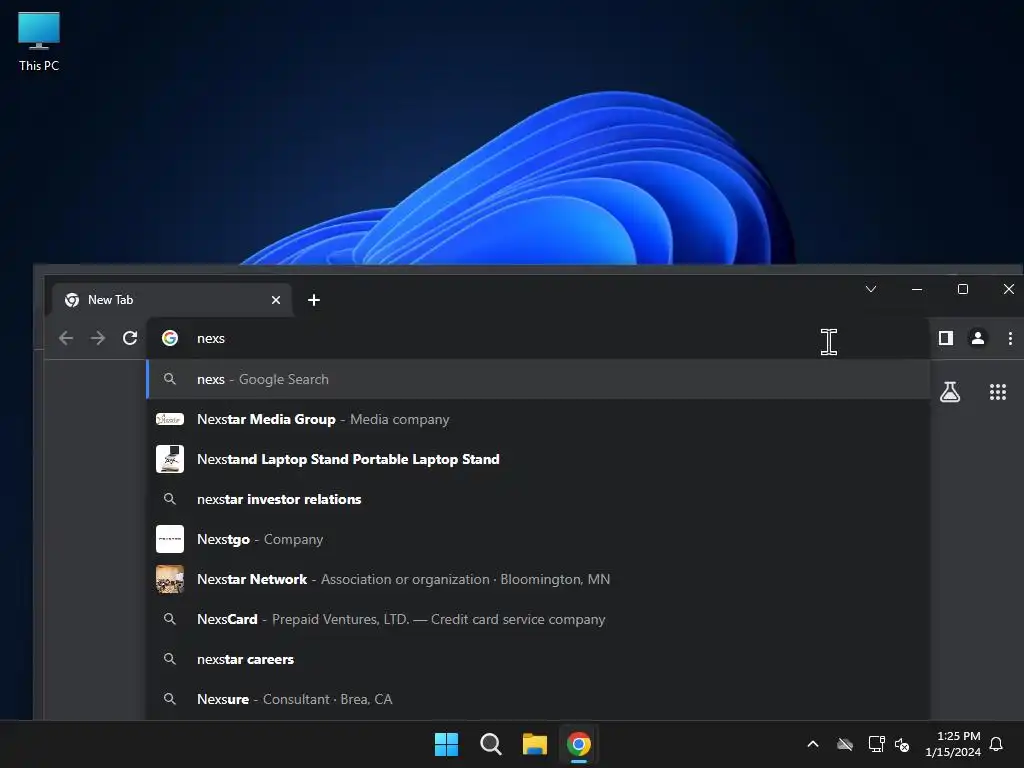The height and width of the screenshot is (768, 1024).
Task: Select Nexstand Laptop Stand suggestion
Action: 538,459
